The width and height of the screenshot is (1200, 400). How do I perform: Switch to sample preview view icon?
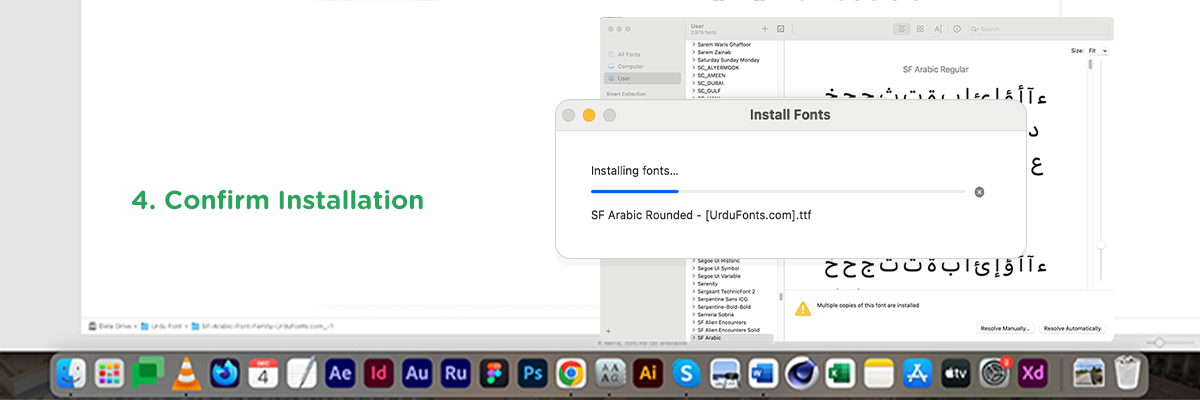click(901, 29)
